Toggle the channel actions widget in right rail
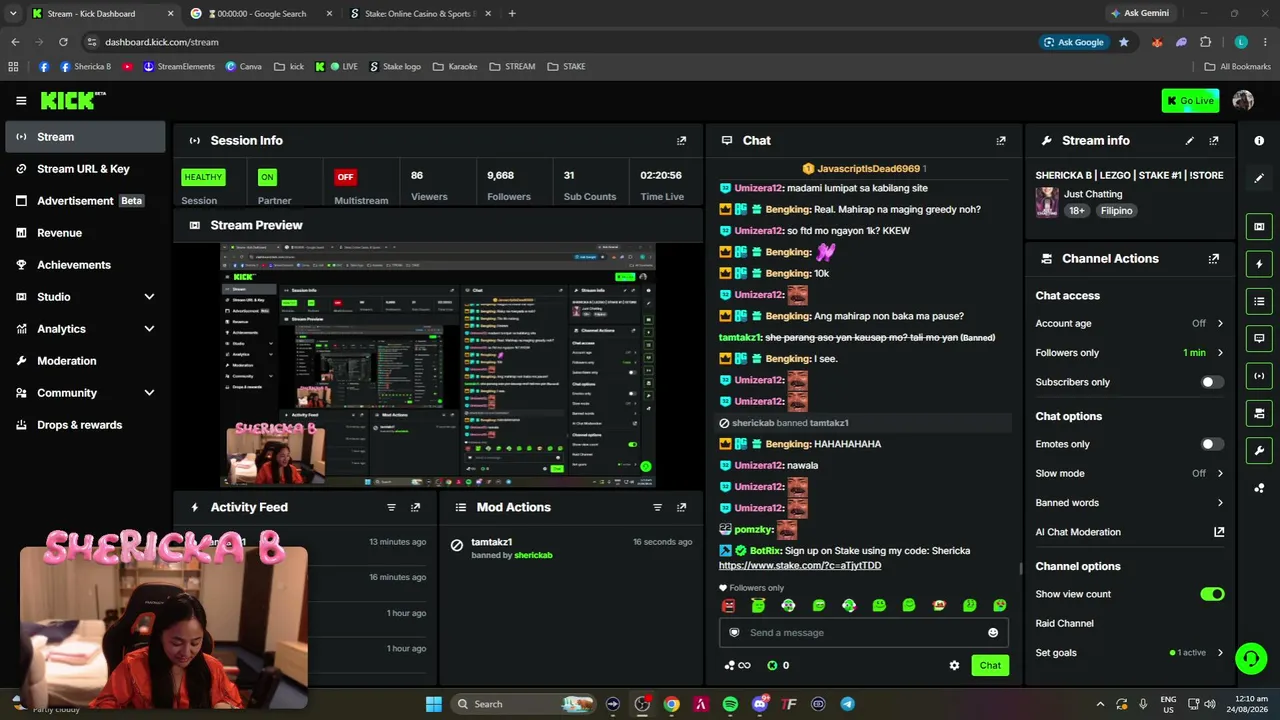The width and height of the screenshot is (1280, 720). click(x=1259, y=413)
